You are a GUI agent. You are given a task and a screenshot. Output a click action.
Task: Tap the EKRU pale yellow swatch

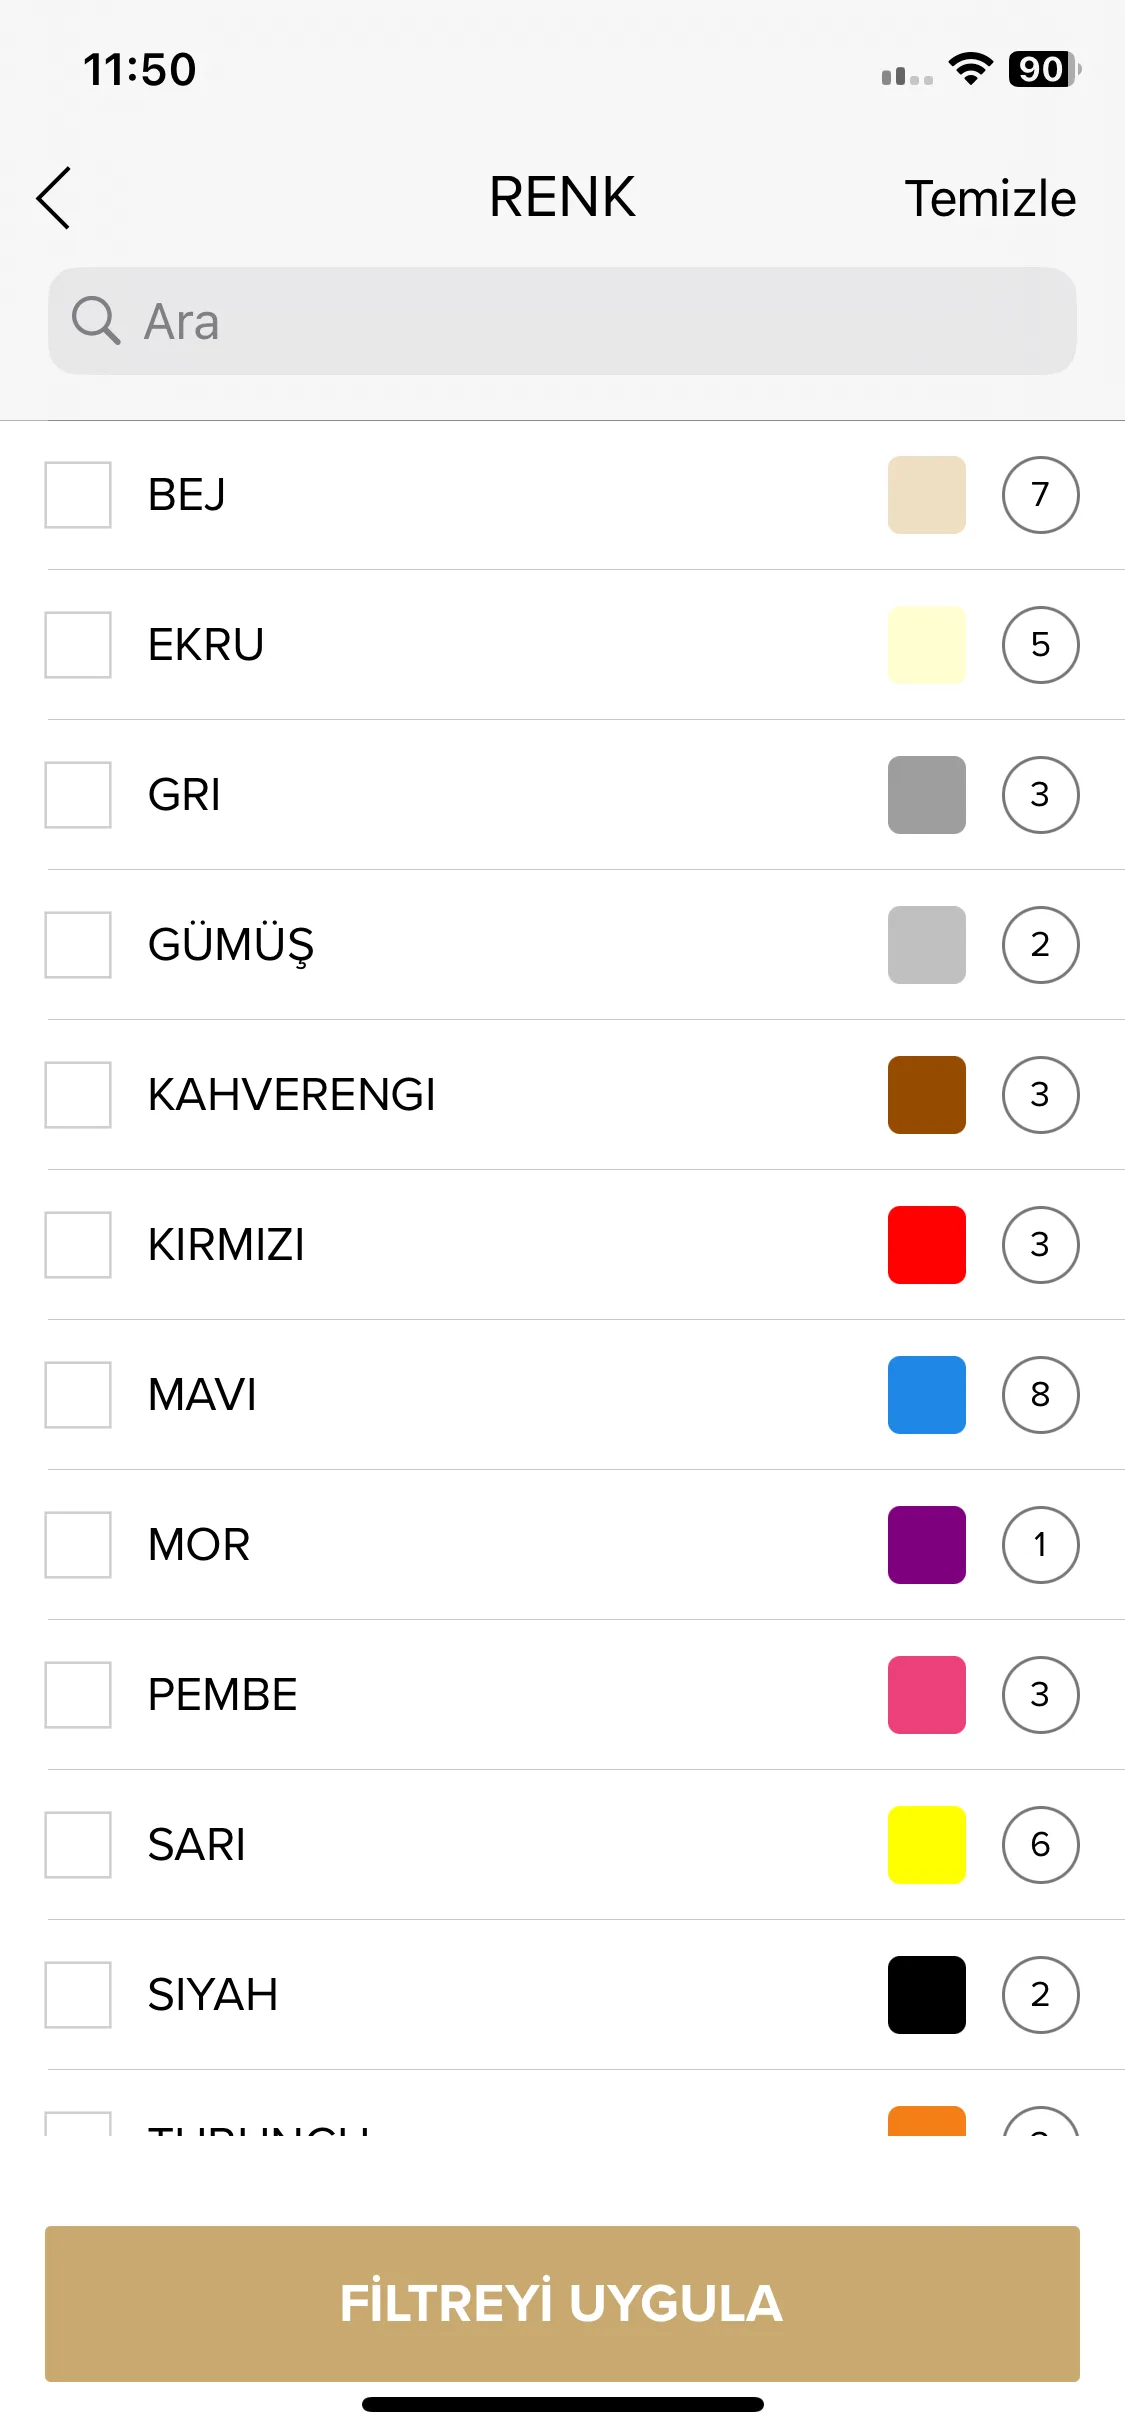click(927, 645)
